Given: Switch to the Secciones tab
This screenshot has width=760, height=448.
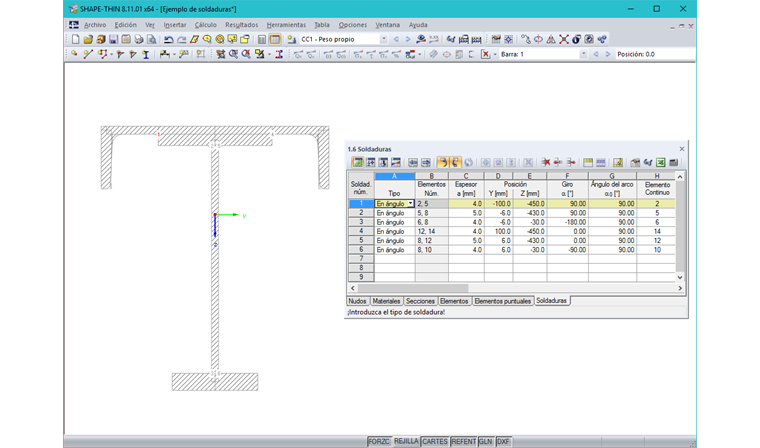Looking at the screenshot, I should pos(420,301).
